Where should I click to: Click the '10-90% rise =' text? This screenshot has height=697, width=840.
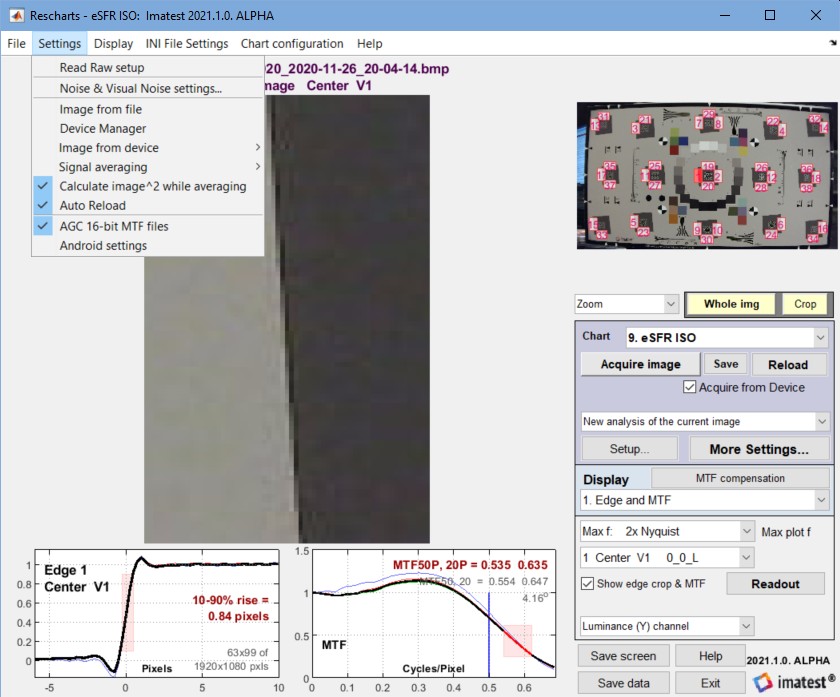click(230, 600)
